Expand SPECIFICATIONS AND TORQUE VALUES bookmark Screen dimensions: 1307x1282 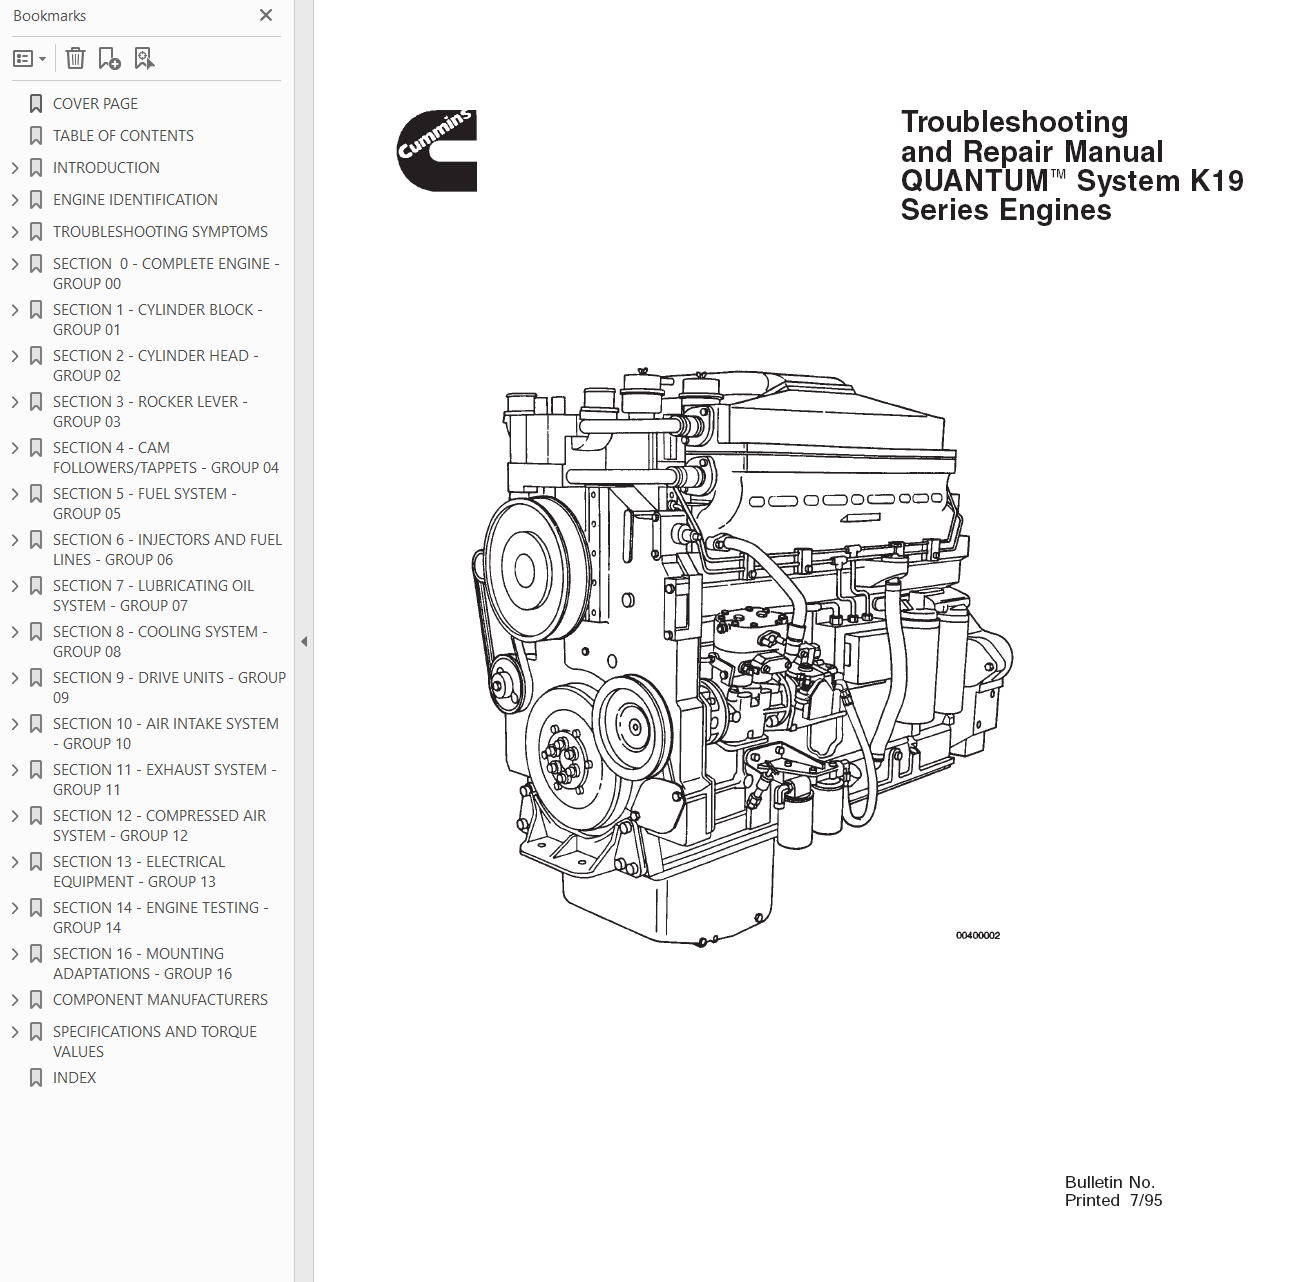click(x=15, y=1032)
